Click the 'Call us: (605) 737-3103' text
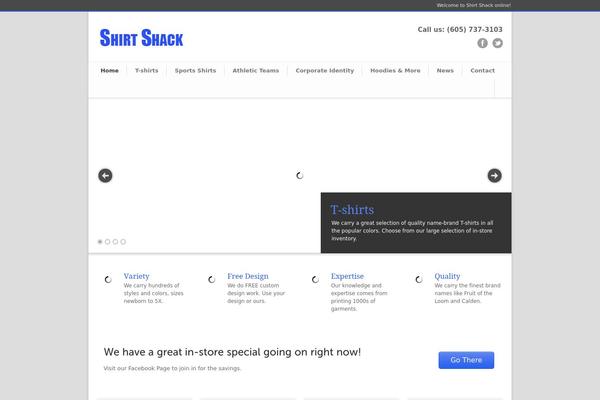The height and width of the screenshot is (400, 600). pyautogui.click(x=460, y=29)
